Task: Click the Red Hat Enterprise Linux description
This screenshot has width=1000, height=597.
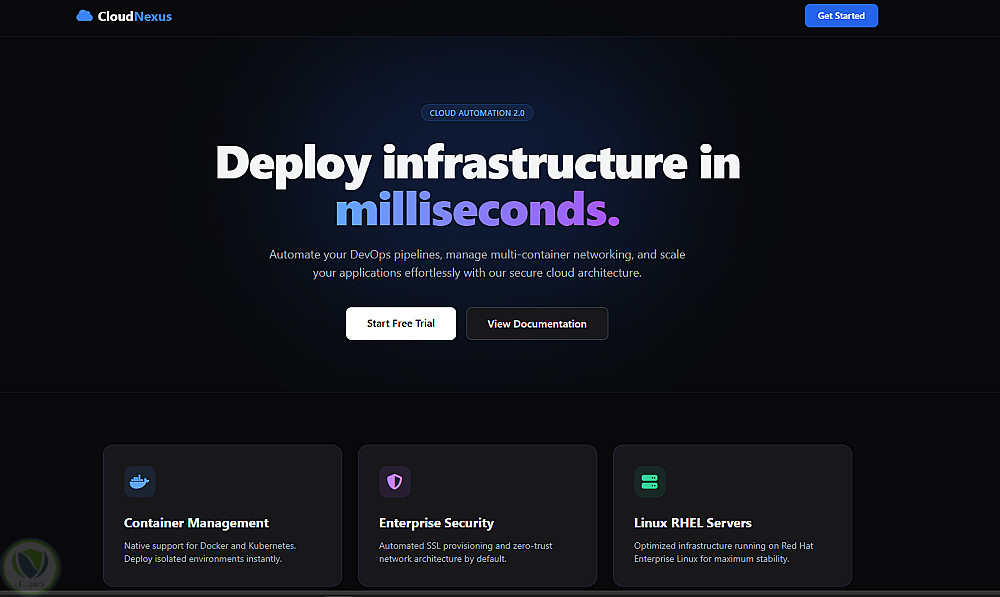Action: [x=723, y=552]
